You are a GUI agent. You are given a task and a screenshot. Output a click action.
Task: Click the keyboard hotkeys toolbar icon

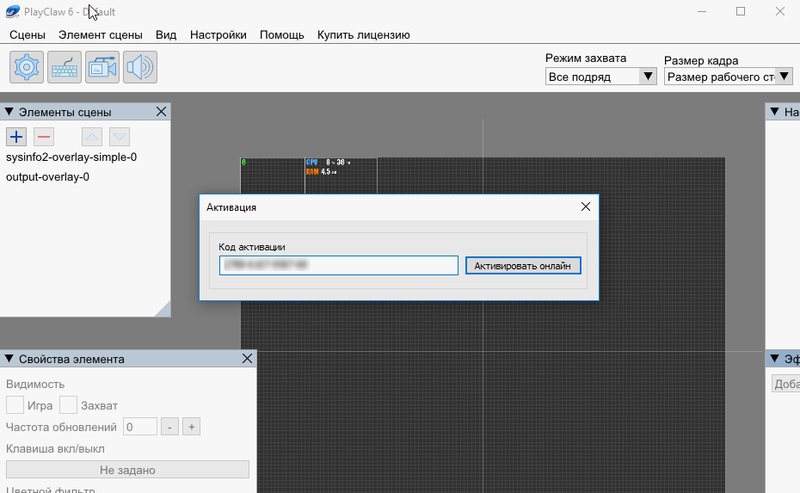tap(65, 67)
